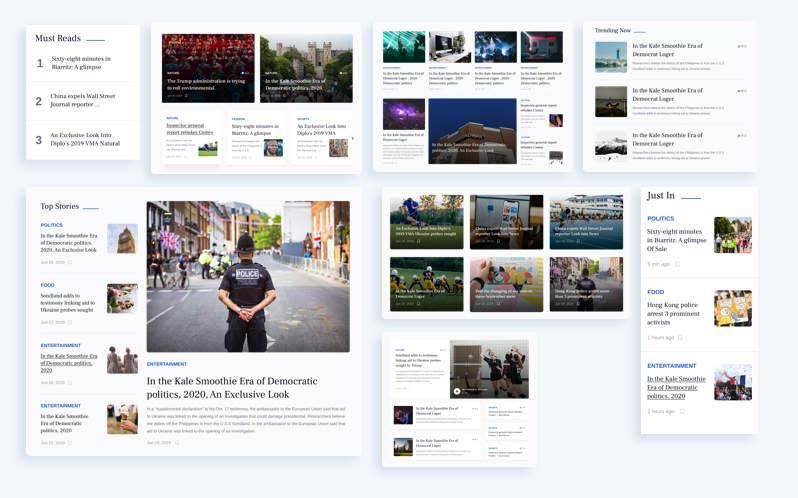Click next arrow on the article carousel

(352, 139)
